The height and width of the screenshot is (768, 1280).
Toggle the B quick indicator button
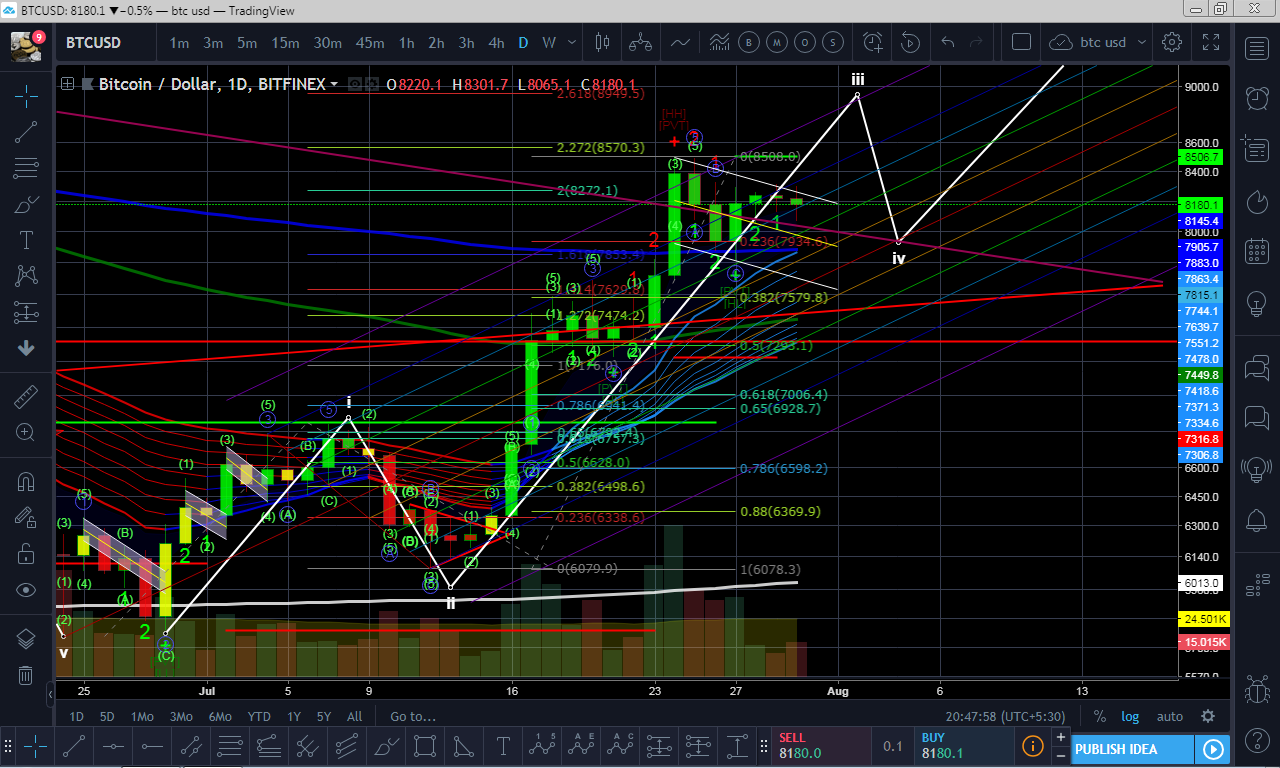pyautogui.click(x=749, y=42)
